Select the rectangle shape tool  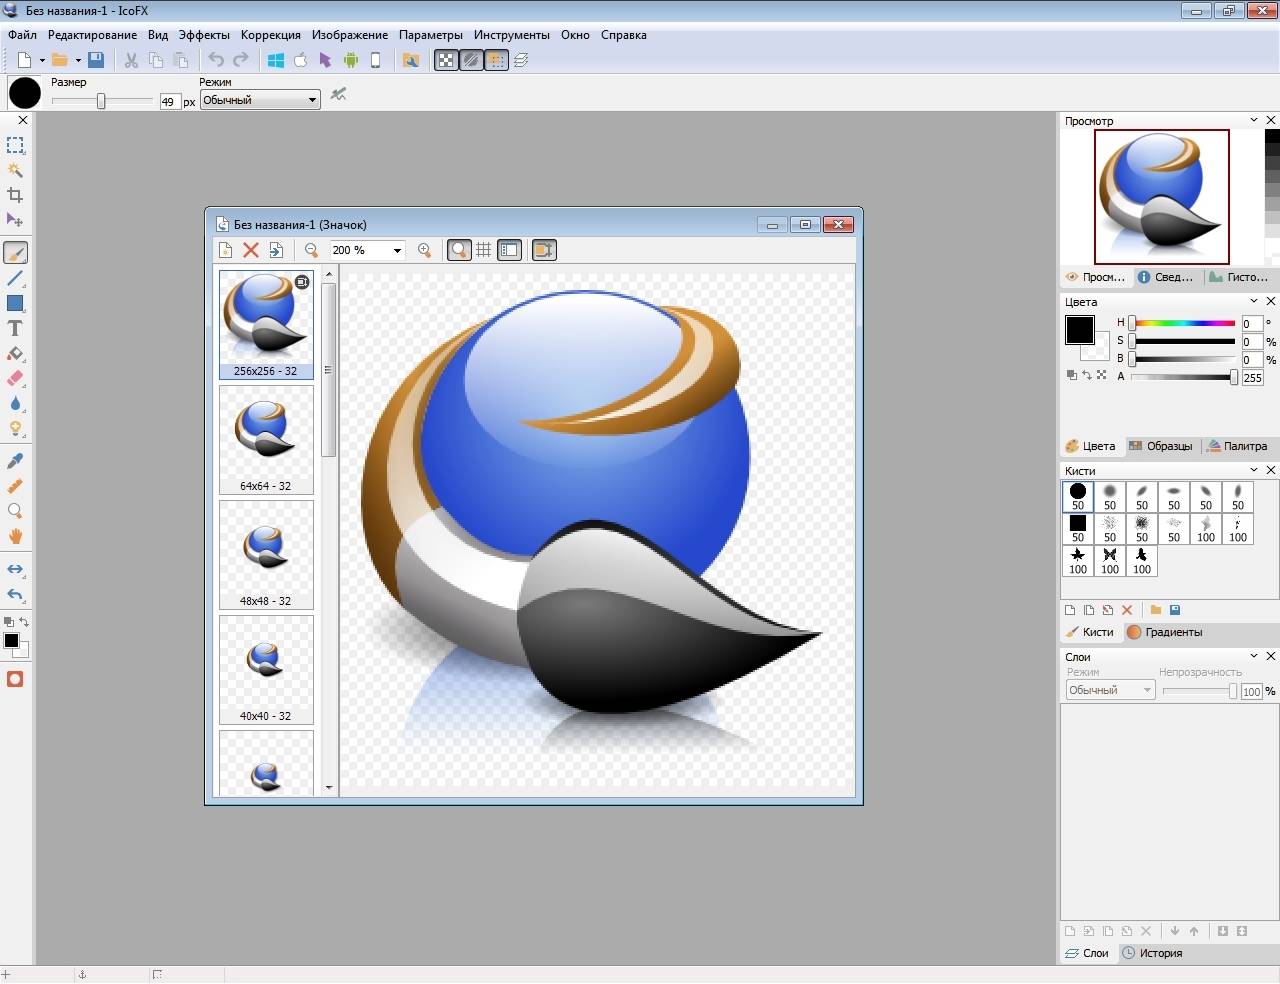tap(15, 304)
